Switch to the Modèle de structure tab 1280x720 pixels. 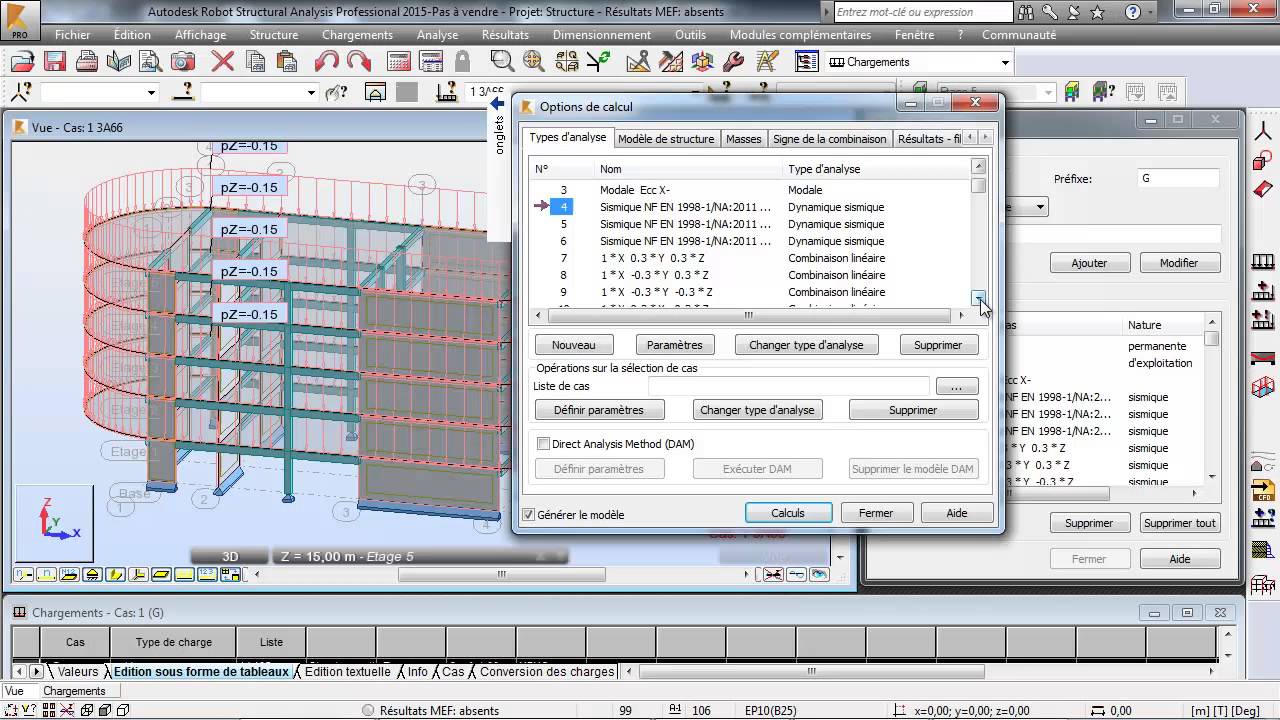[666, 139]
